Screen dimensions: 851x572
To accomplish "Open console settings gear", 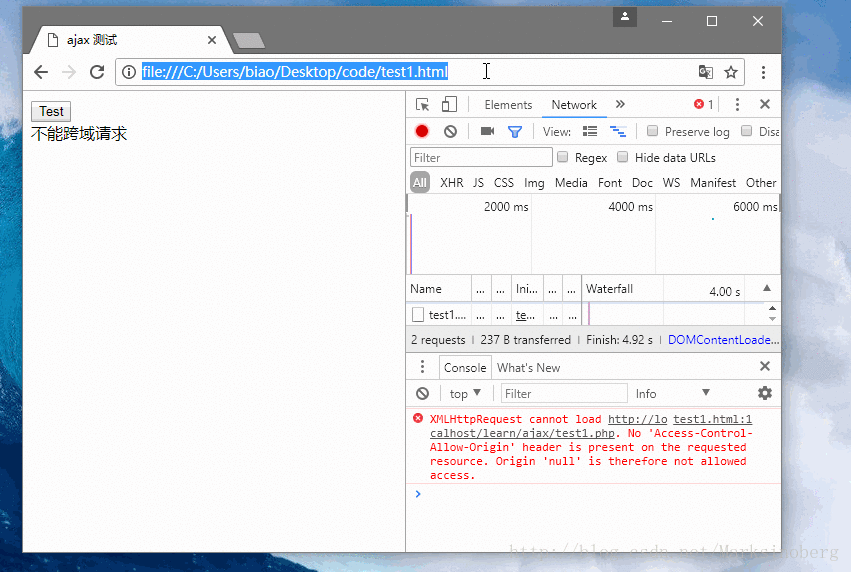I will (765, 393).
